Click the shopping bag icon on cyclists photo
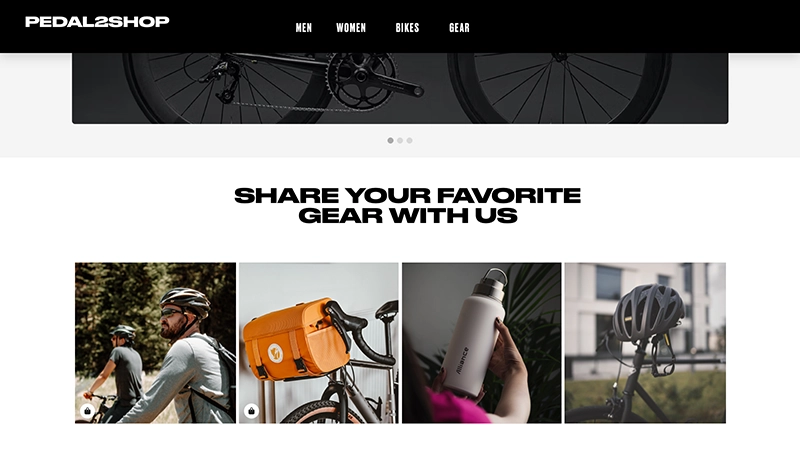Viewport: 800px width, 450px height. 87,411
